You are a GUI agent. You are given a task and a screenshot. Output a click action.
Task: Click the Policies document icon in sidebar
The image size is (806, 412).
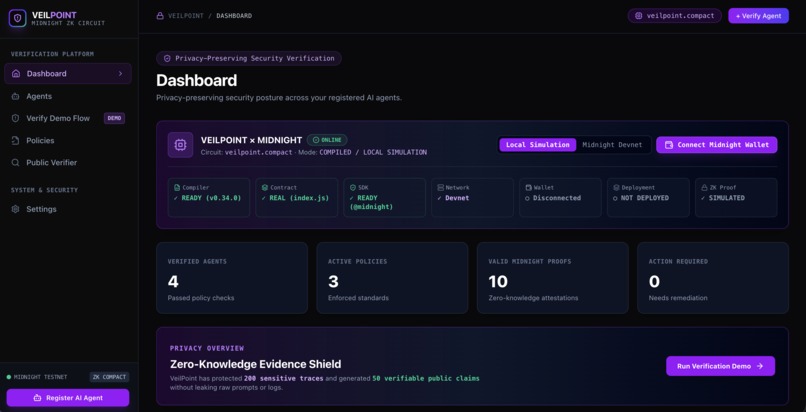click(15, 140)
